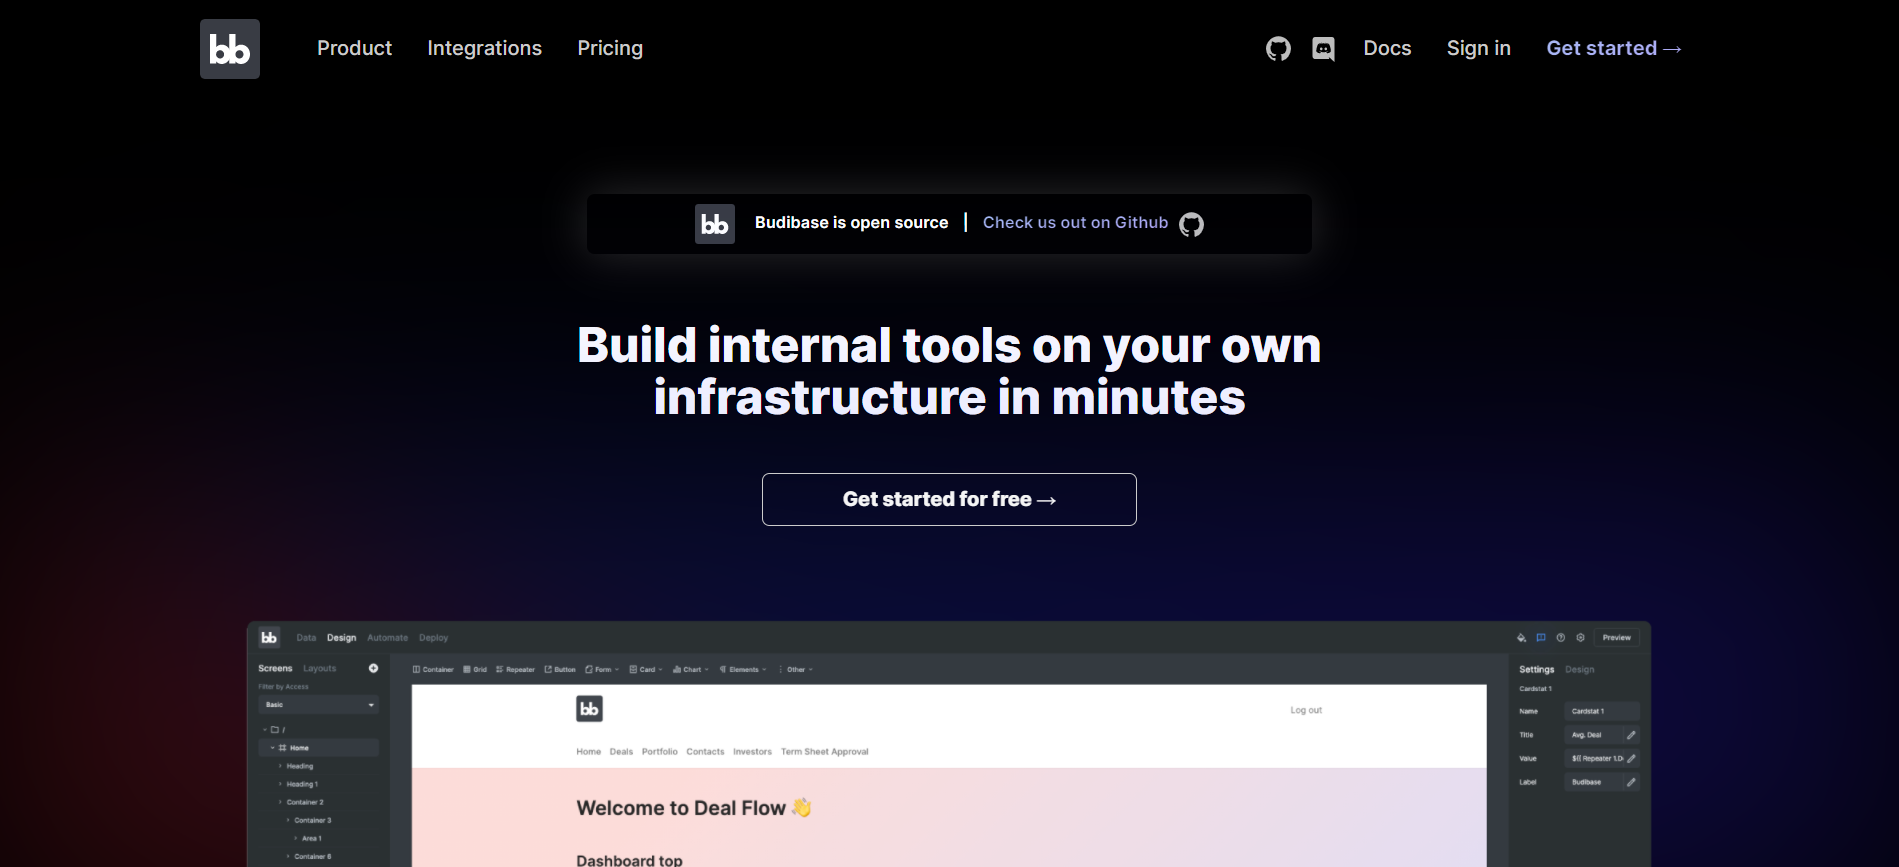1899x867 pixels.
Task: Add a Repeater component from the toolbar
Action: coord(515,670)
